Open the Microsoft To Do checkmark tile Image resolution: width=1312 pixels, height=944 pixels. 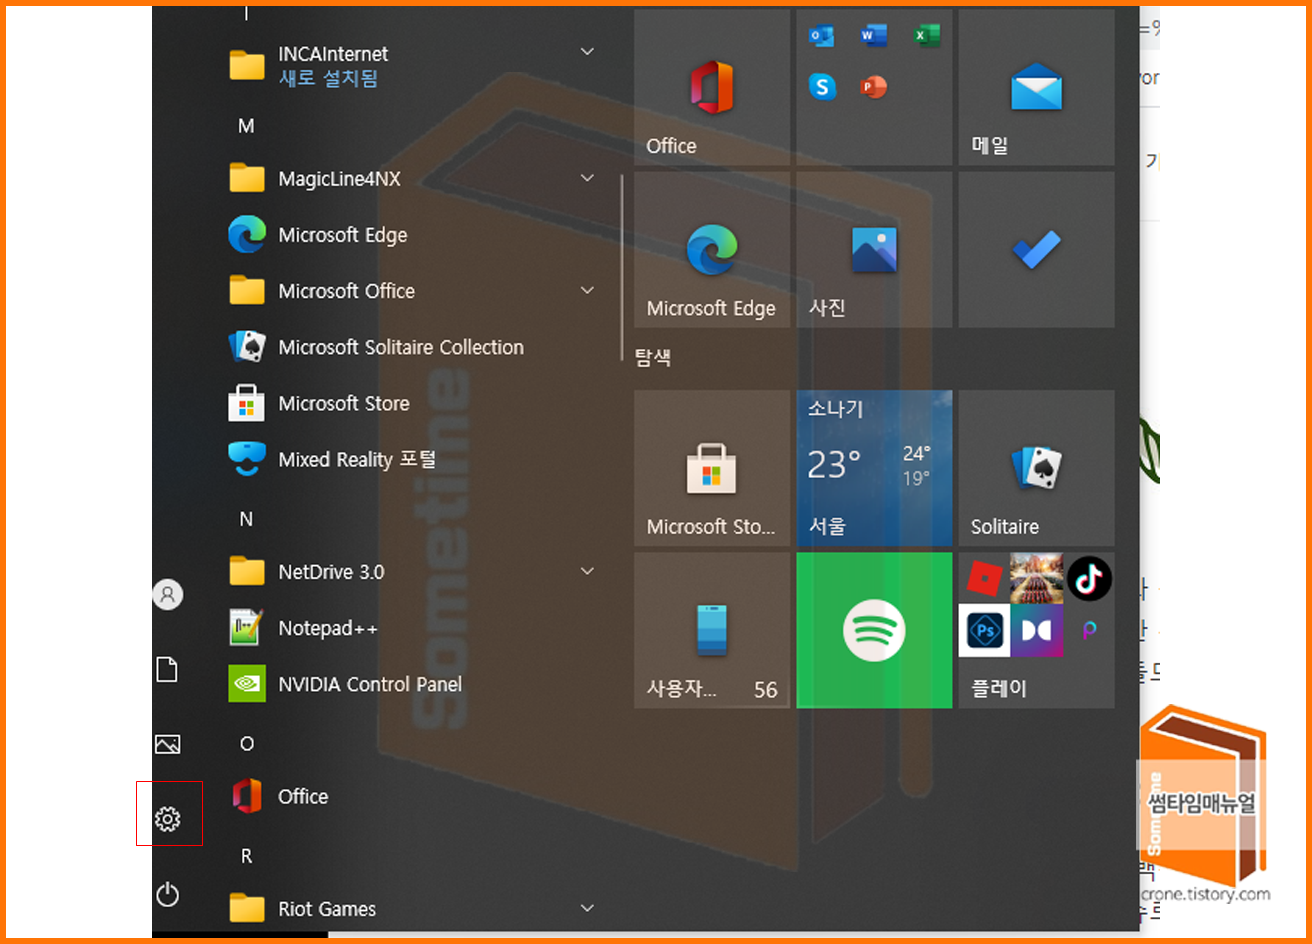(x=1036, y=249)
